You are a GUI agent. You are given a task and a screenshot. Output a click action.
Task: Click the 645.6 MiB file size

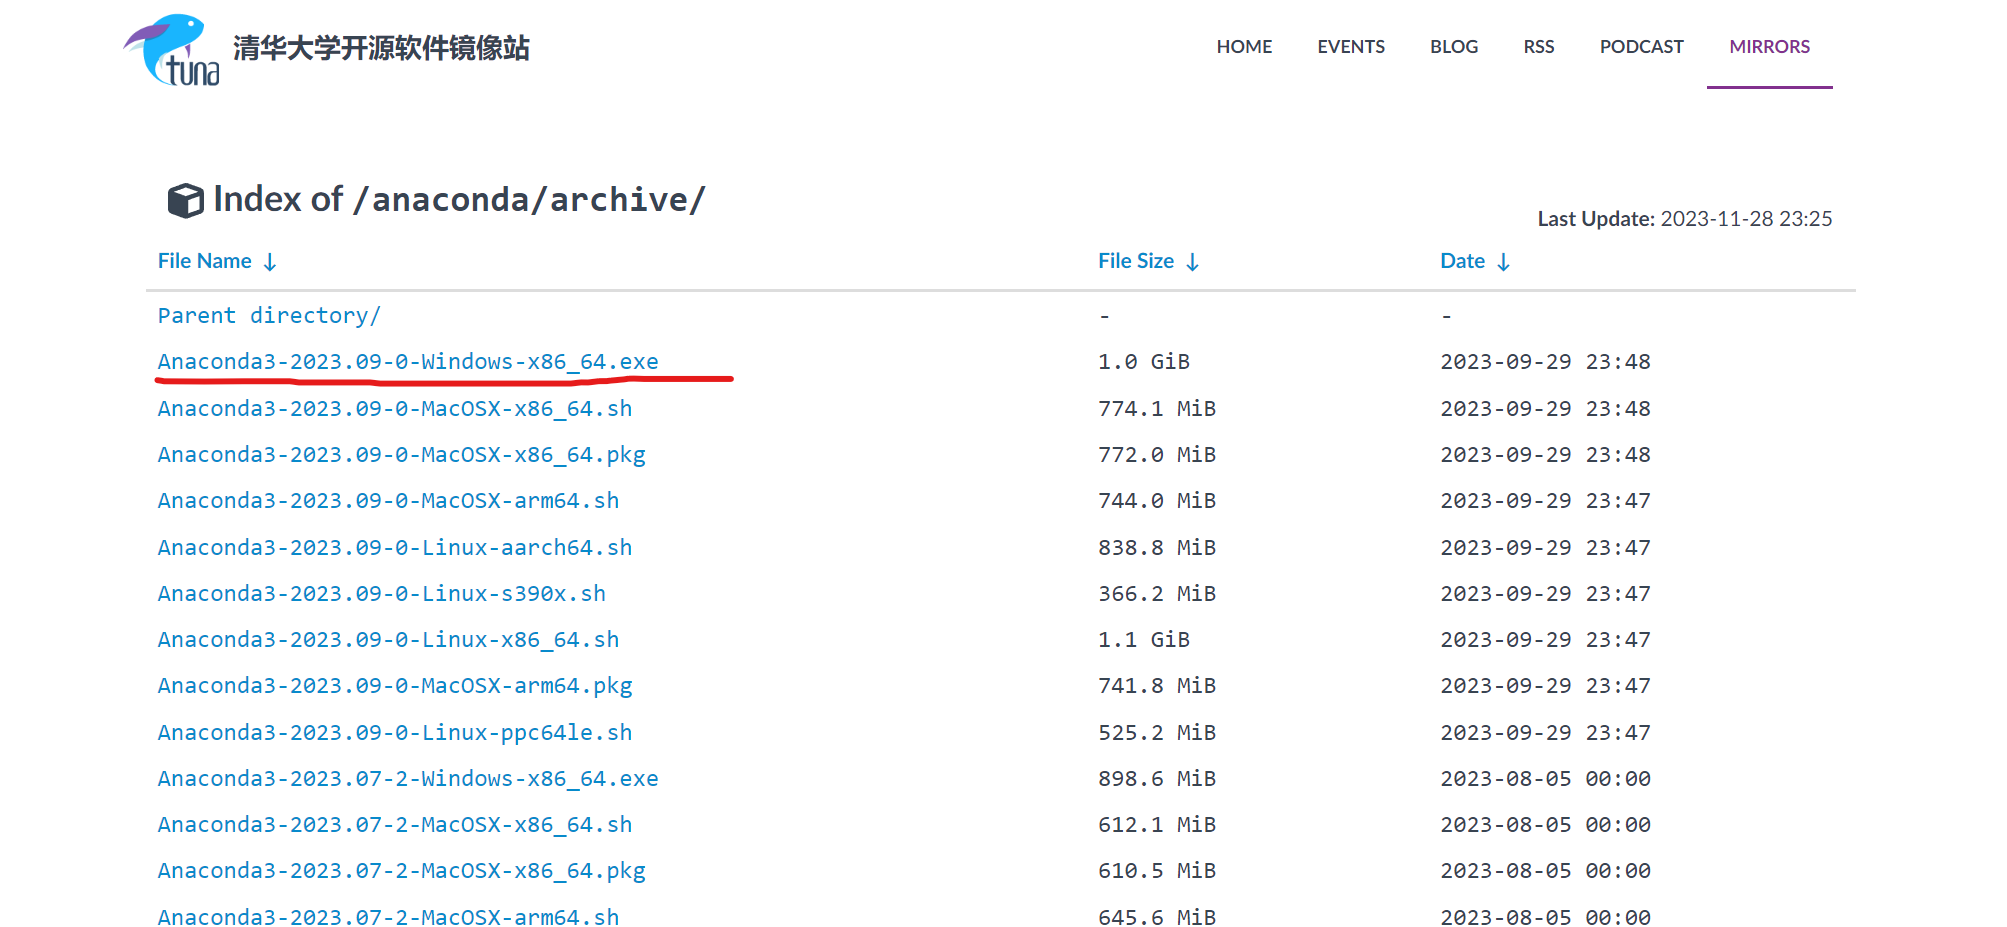(x=1157, y=918)
